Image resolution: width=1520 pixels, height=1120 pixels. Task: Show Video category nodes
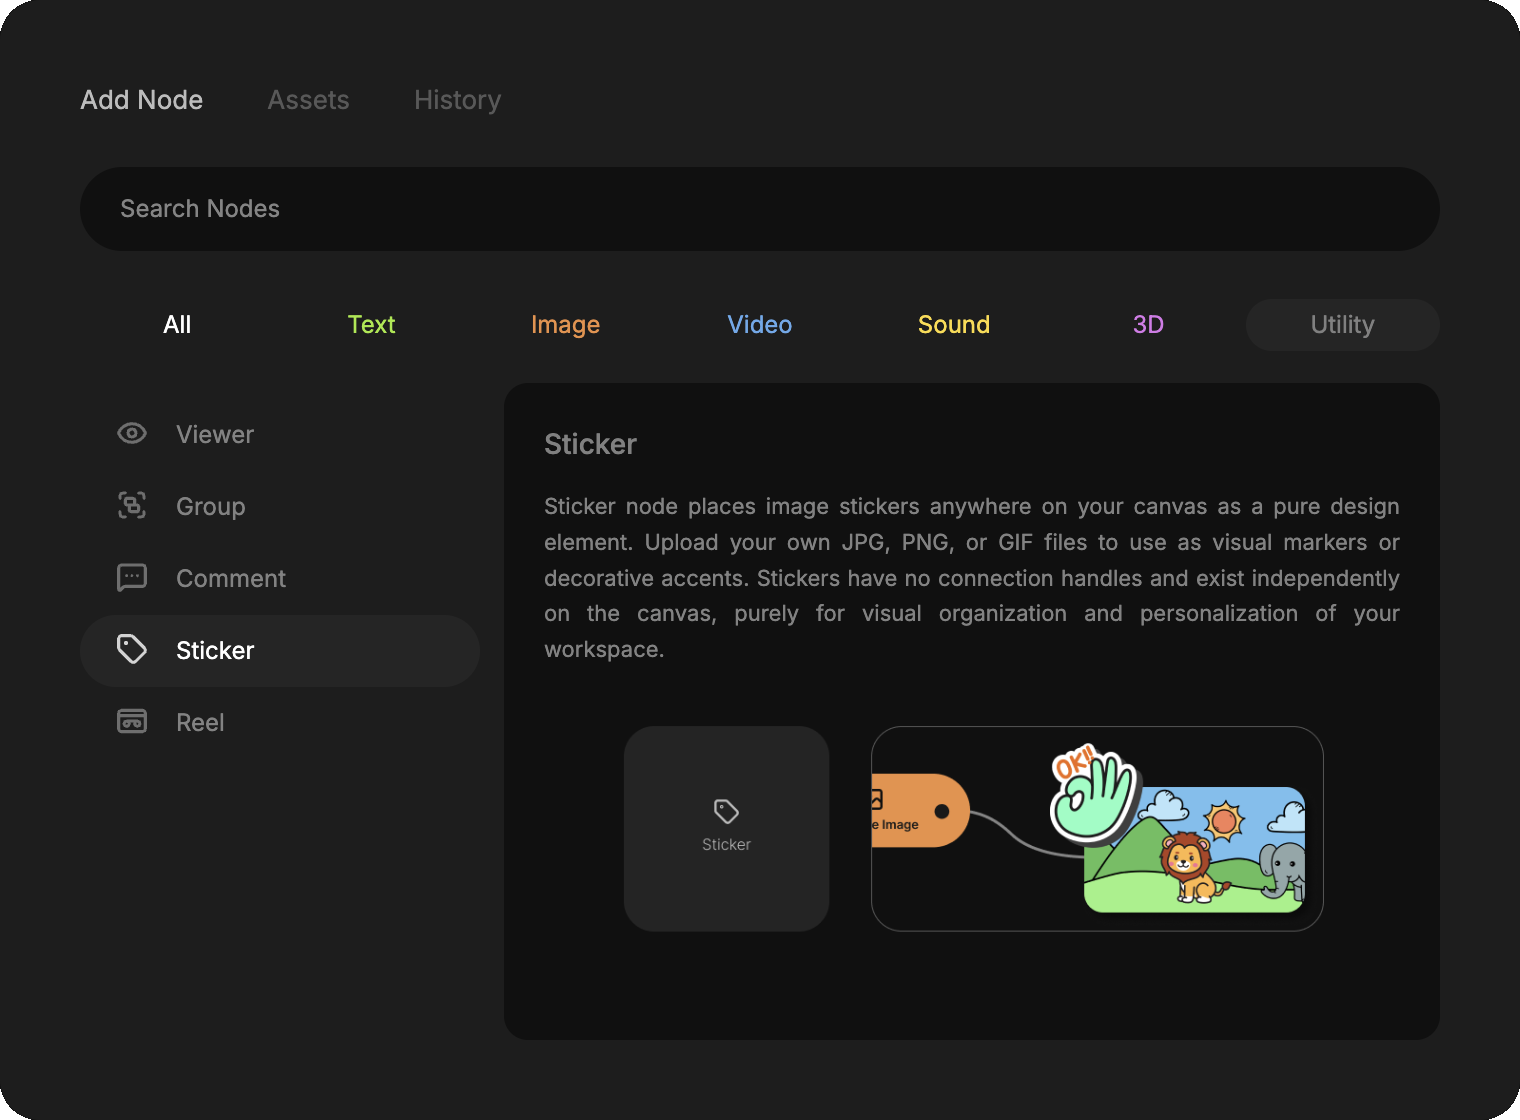759,325
